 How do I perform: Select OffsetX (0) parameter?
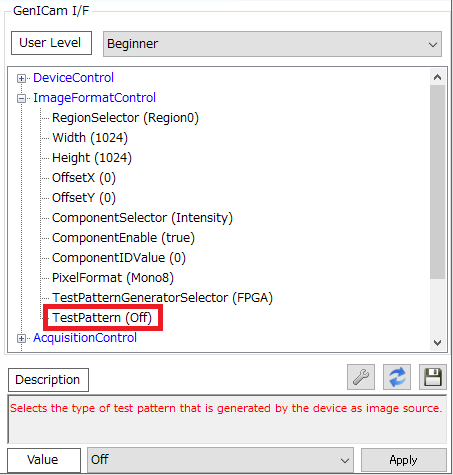point(84,178)
